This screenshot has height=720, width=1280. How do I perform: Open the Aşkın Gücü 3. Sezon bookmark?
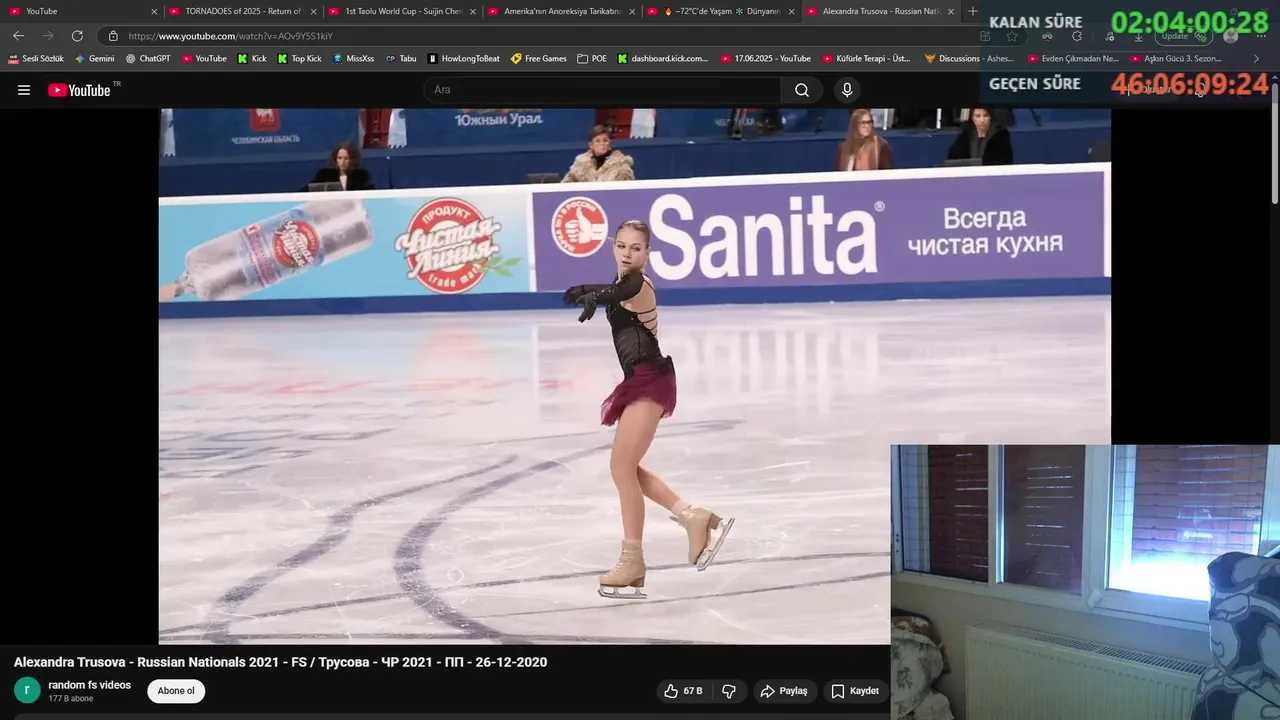1176,59
